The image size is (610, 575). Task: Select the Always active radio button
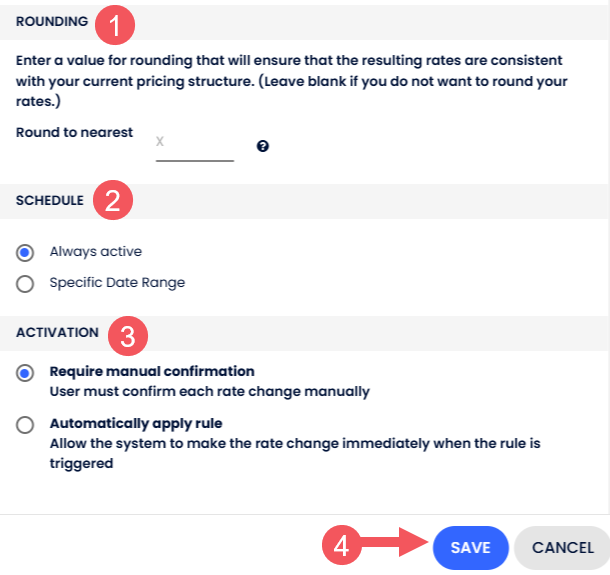25,252
